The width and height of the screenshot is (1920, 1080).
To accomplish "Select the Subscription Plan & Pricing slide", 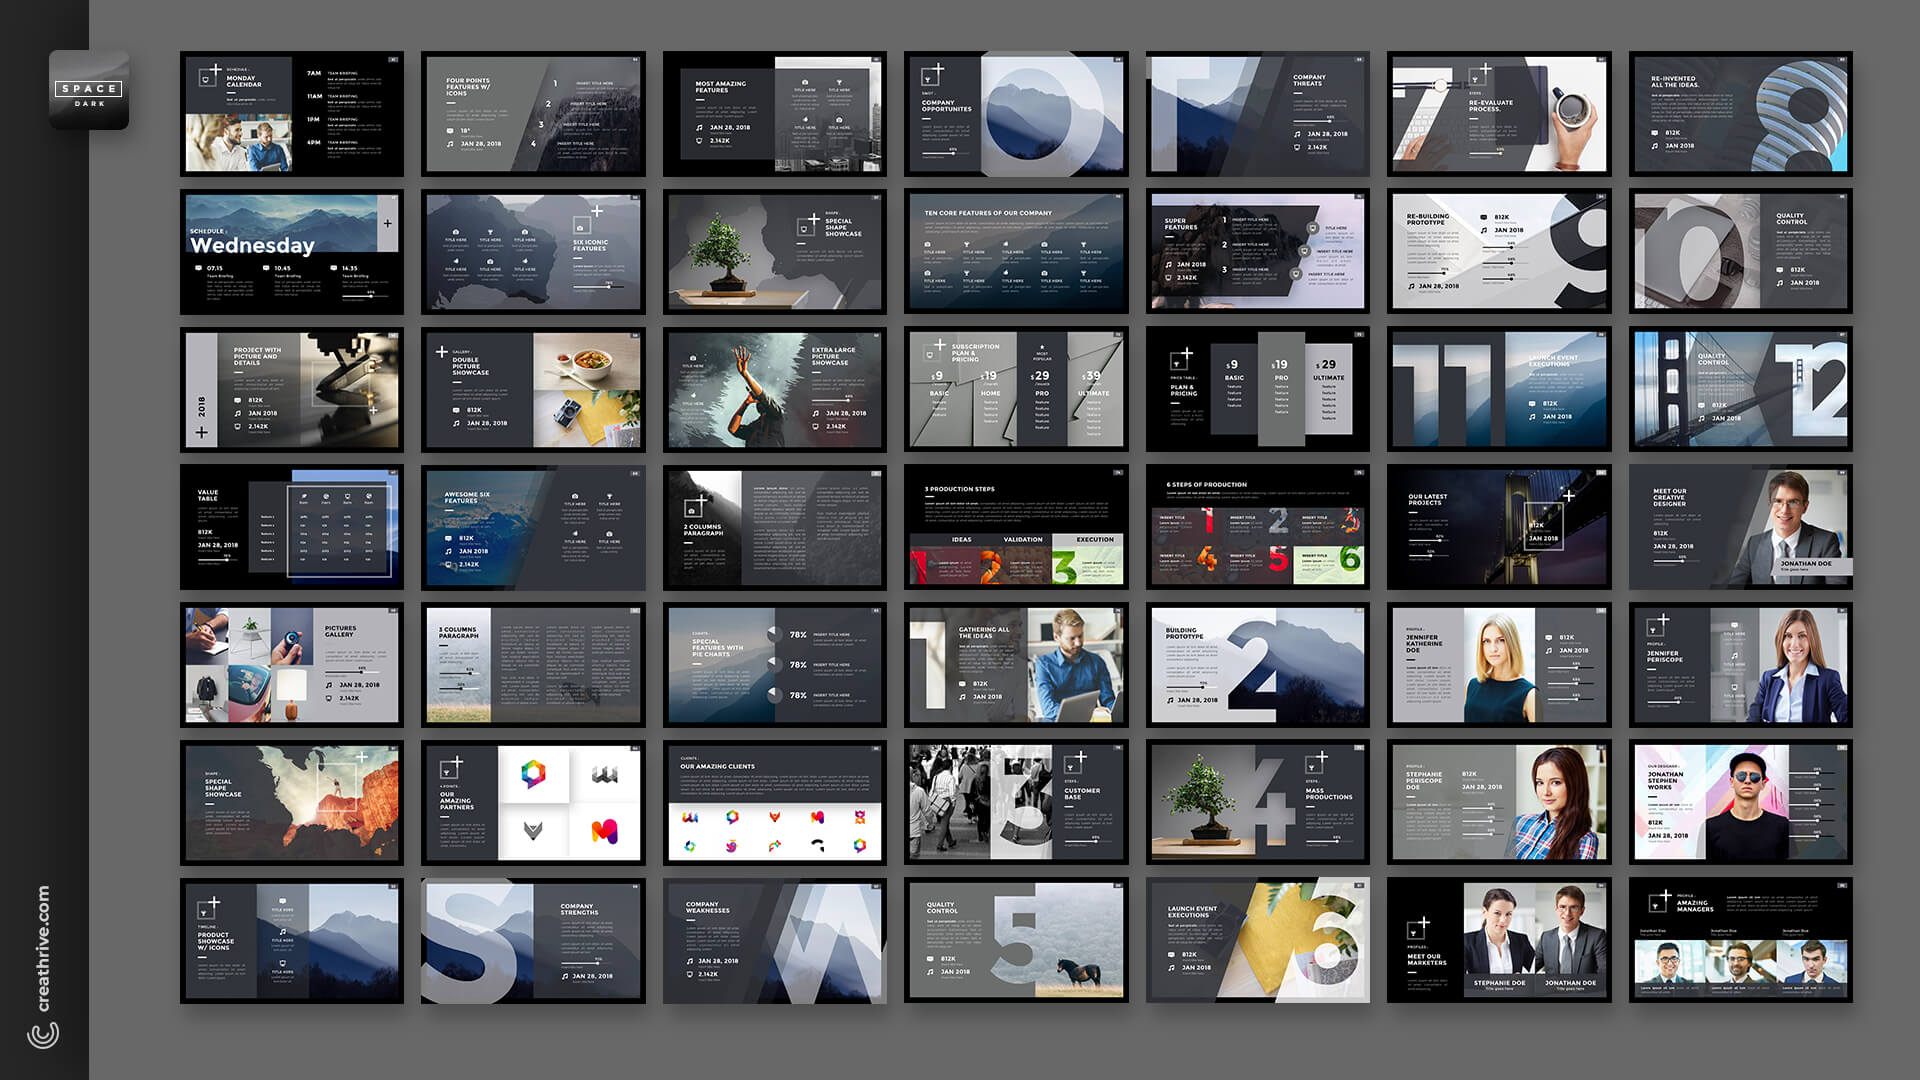I will [x=1016, y=390].
